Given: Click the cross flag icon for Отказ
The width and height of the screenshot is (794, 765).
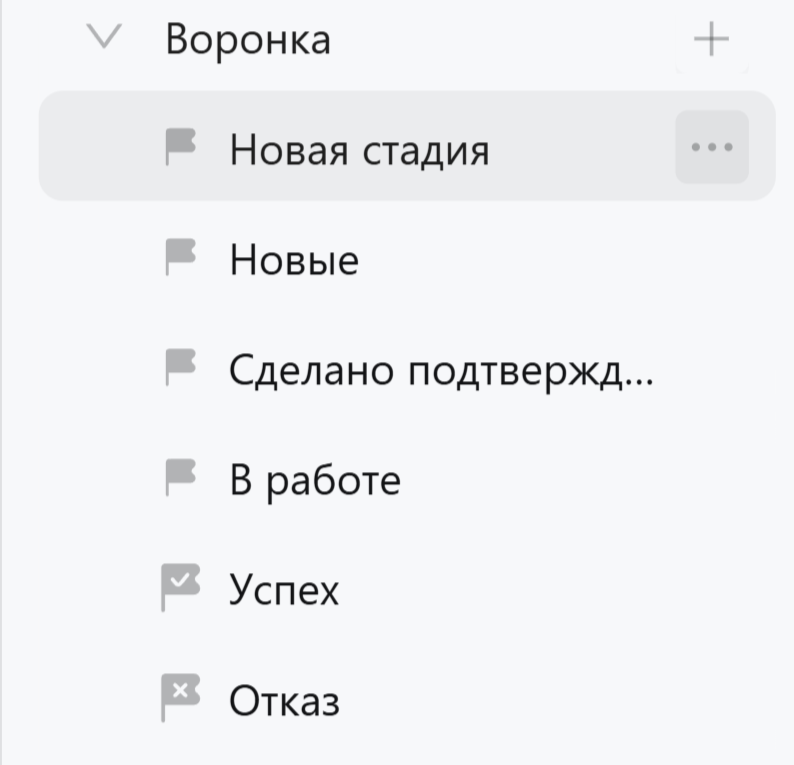Looking at the screenshot, I should point(180,697).
